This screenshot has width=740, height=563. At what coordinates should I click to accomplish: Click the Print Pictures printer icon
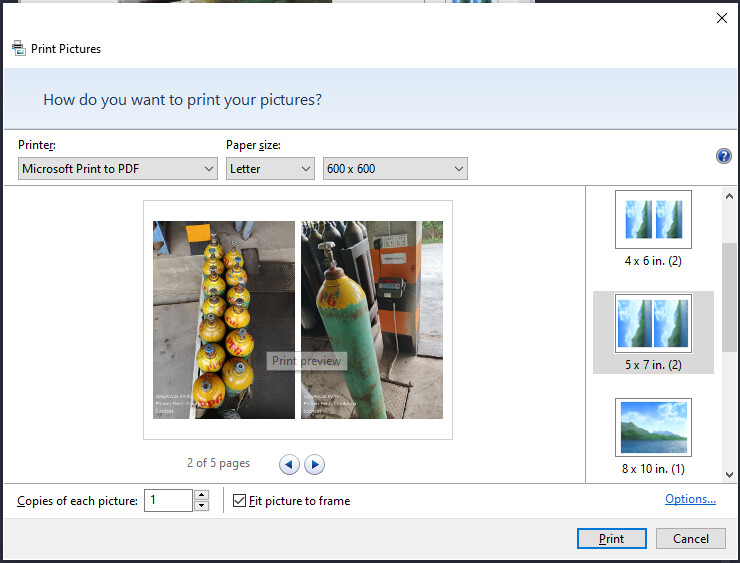(x=19, y=48)
